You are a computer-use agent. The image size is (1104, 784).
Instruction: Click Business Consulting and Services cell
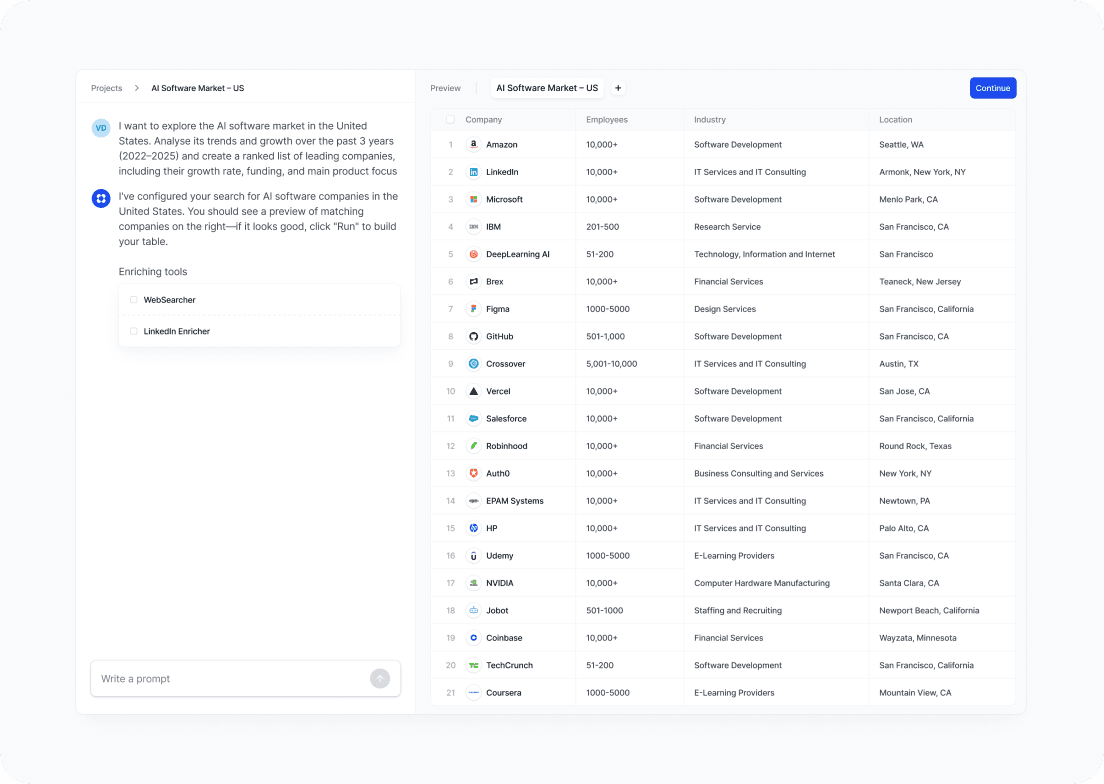click(759, 474)
